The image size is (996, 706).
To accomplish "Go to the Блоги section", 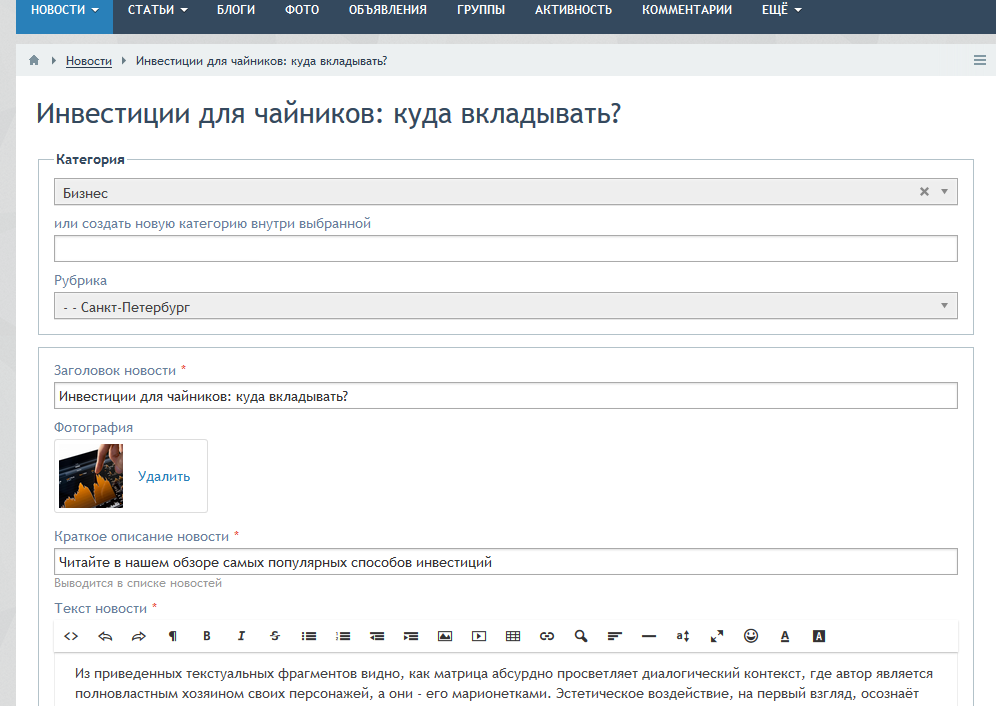I will click(x=236, y=10).
